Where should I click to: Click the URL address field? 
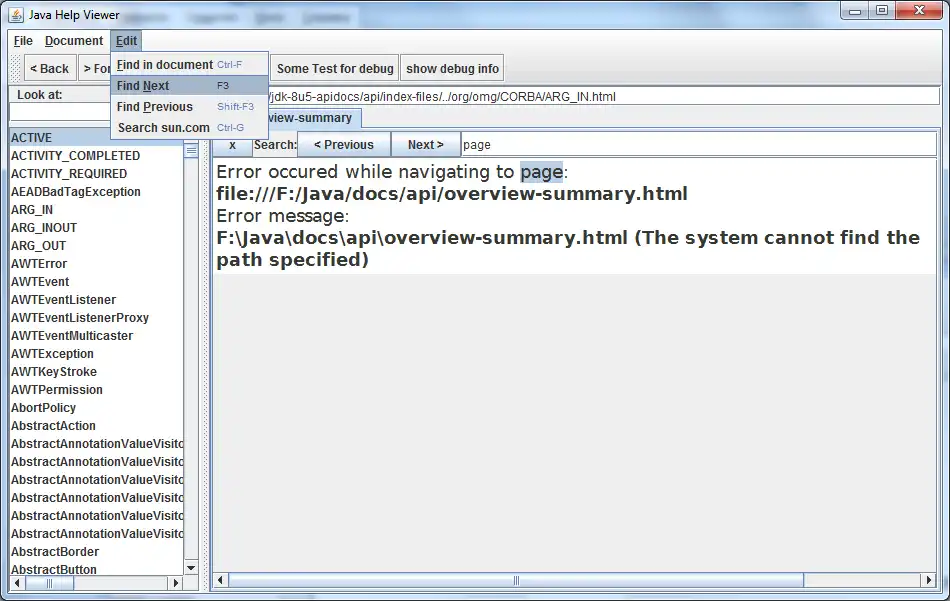click(603, 96)
